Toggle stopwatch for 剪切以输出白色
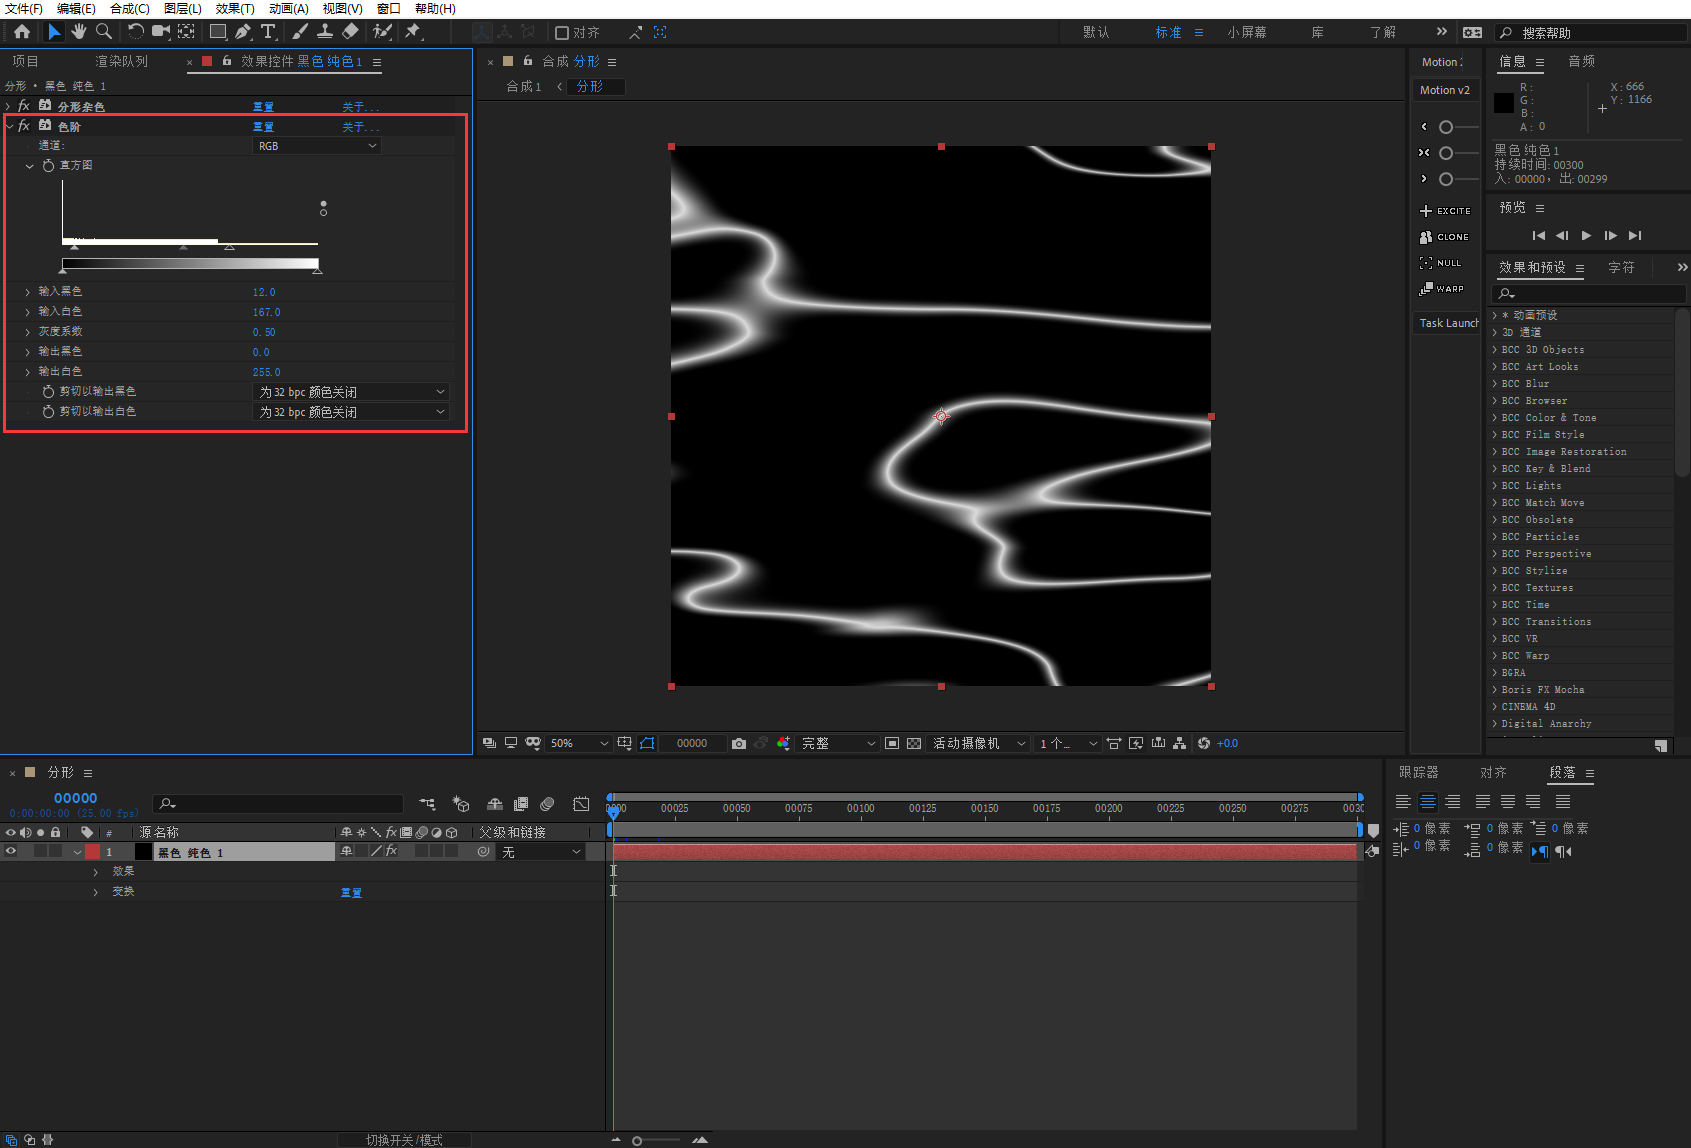Viewport: 1691px width, 1148px height. pos(48,412)
